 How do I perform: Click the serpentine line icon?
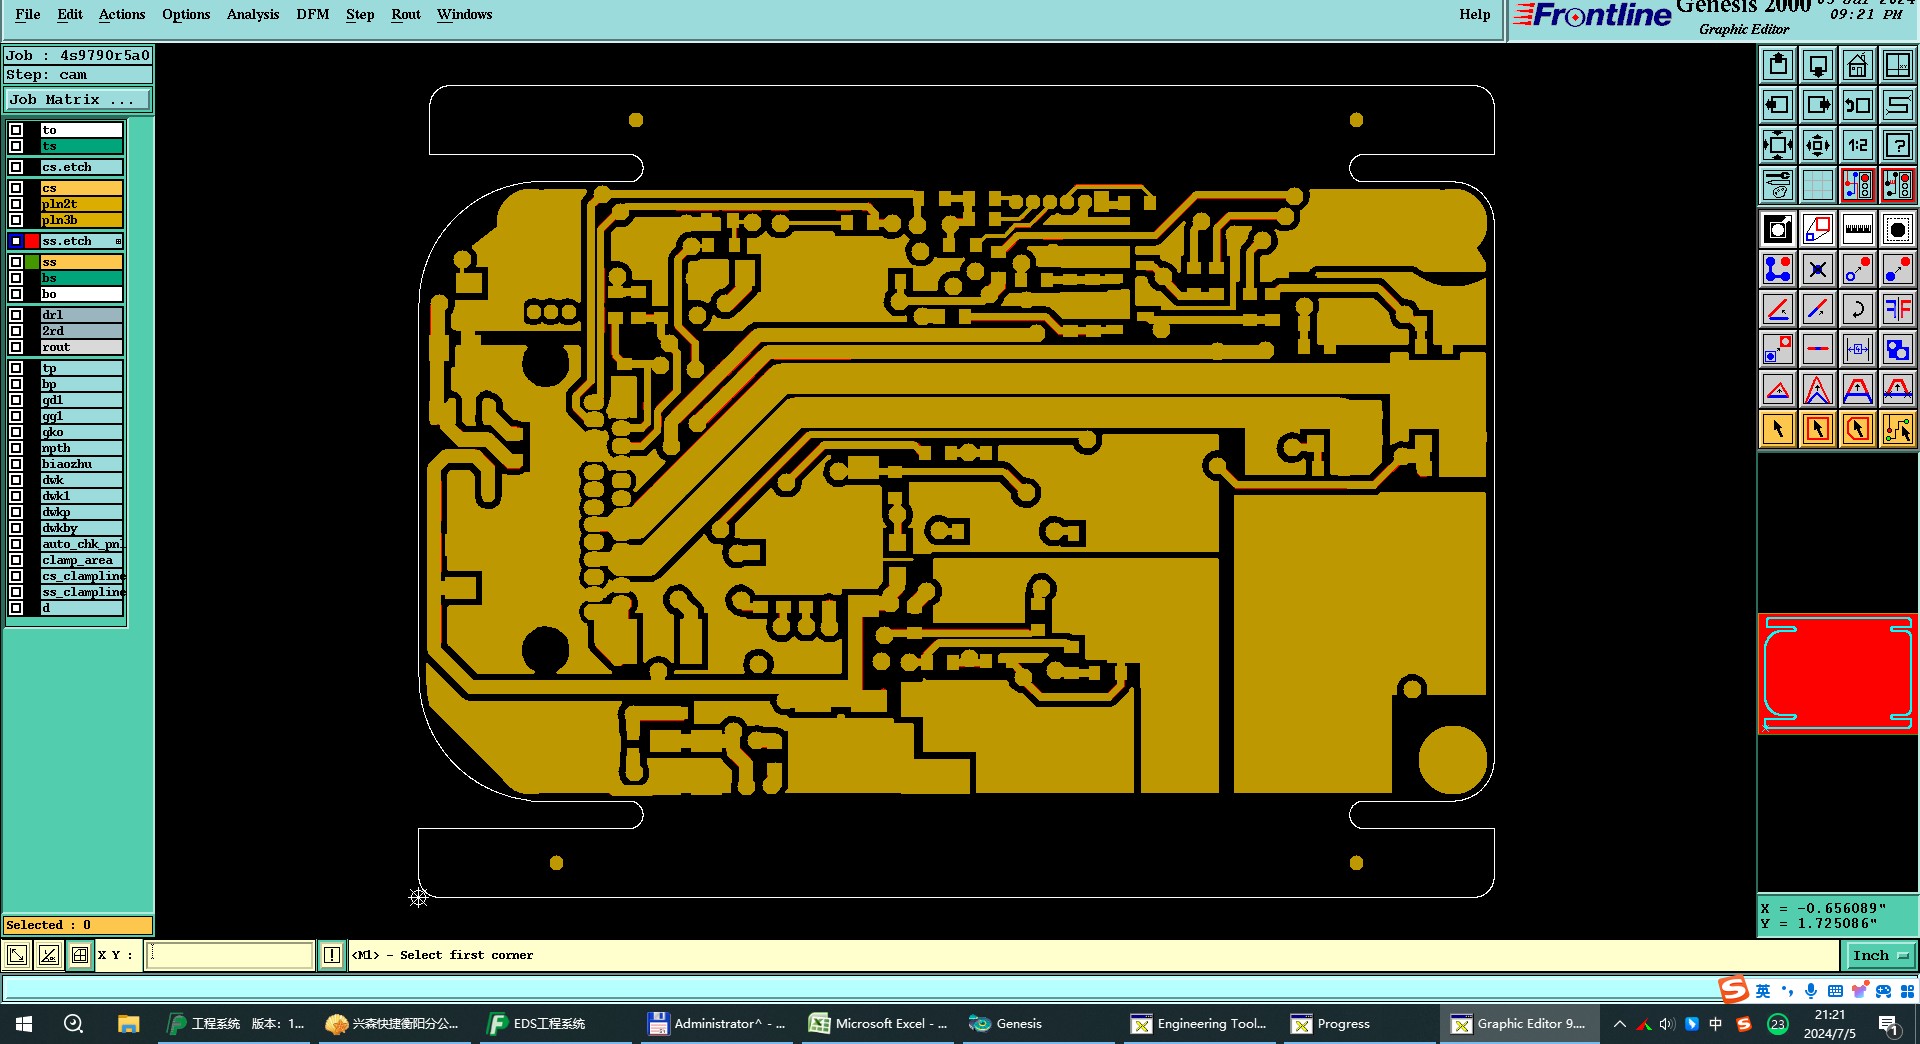pyautogui.click(x=1897, y=105)
